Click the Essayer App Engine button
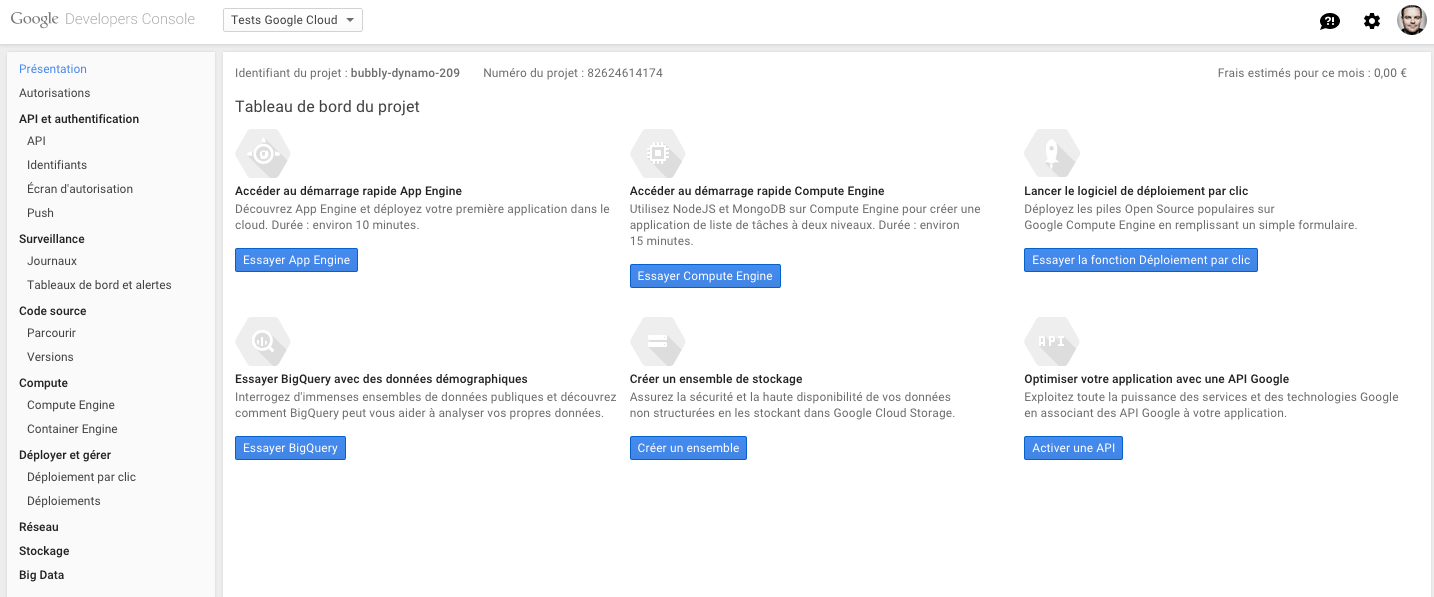Screen dimensions: 1434x597 (296, 260)
